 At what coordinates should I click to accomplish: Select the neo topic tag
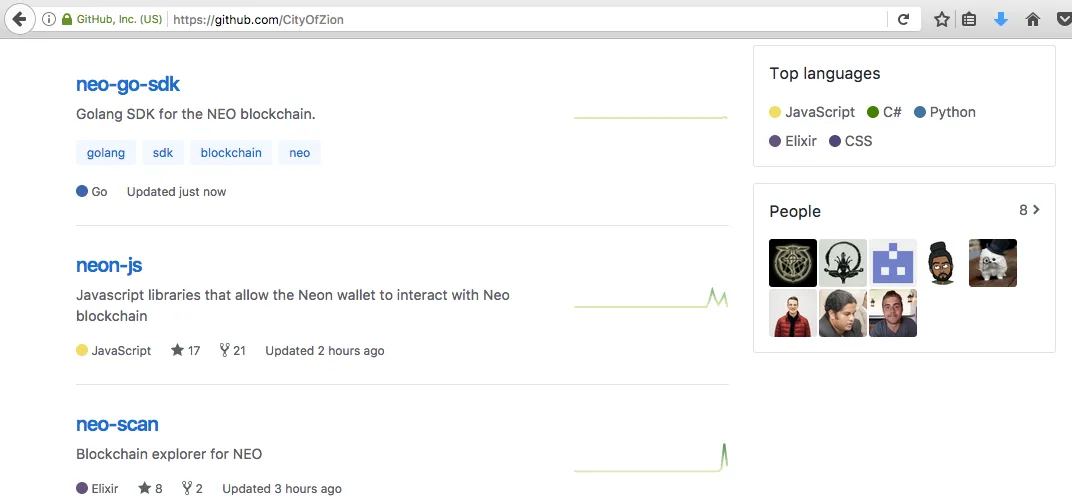[x=299, y=152]
